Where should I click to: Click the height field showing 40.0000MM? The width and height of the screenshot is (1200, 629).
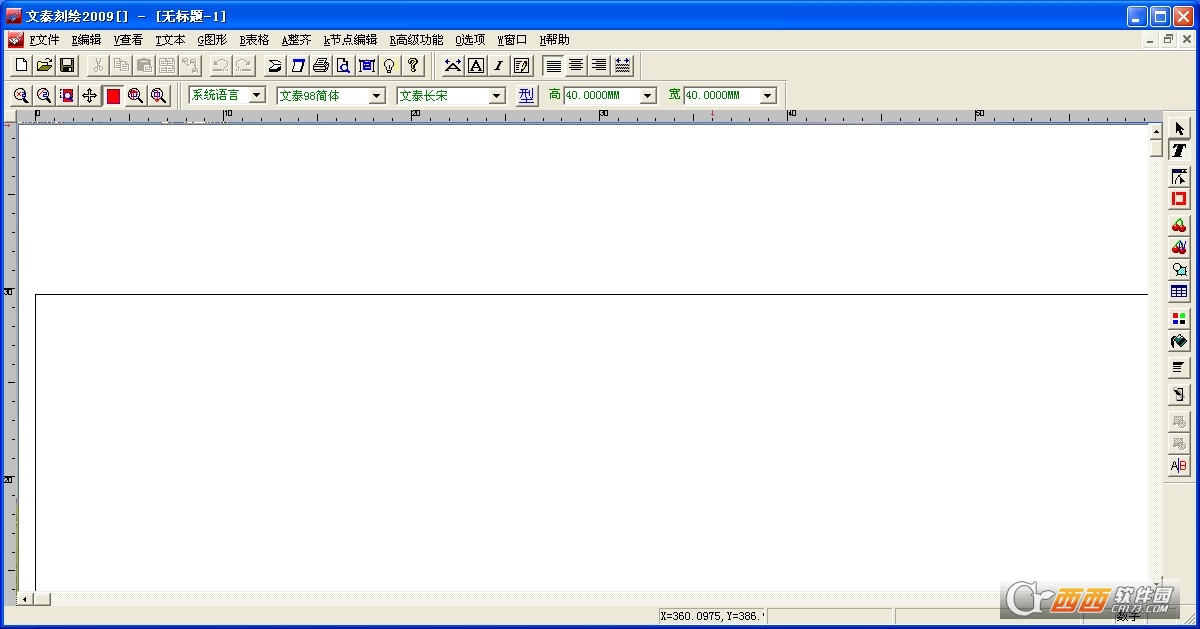point(601,96)
